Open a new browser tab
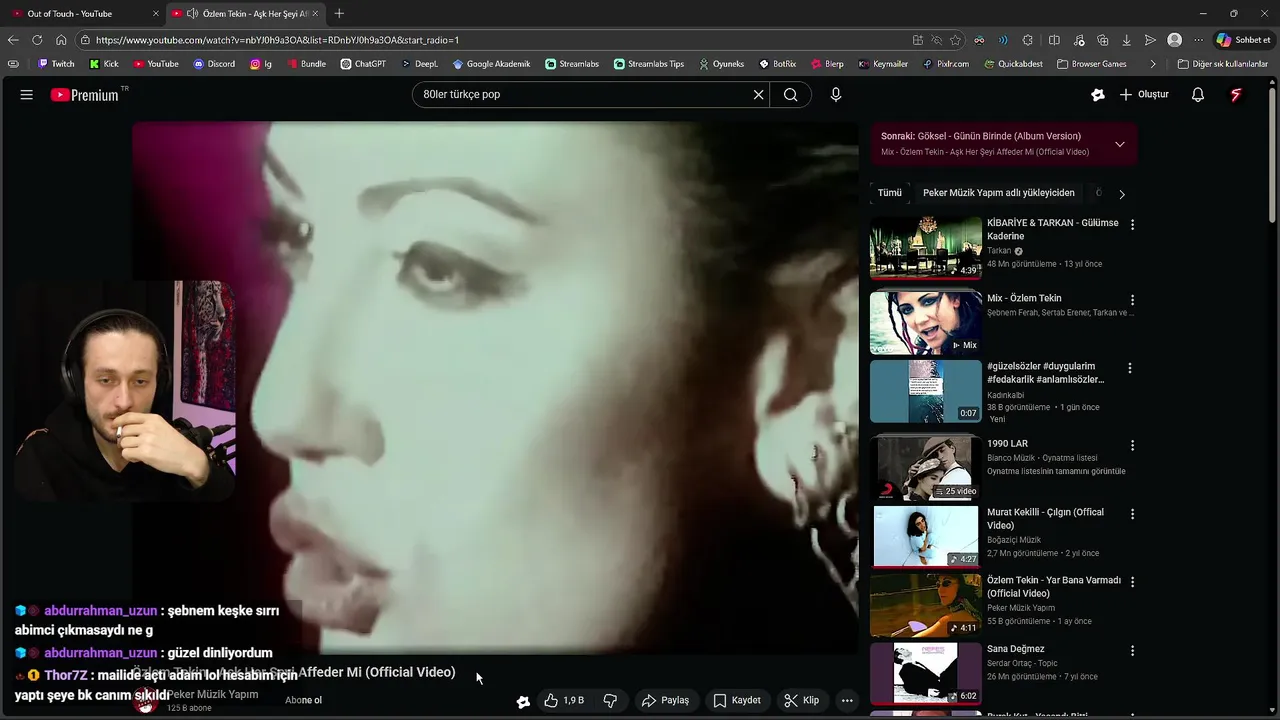1280x720 pixels. [x=339, y=14]
